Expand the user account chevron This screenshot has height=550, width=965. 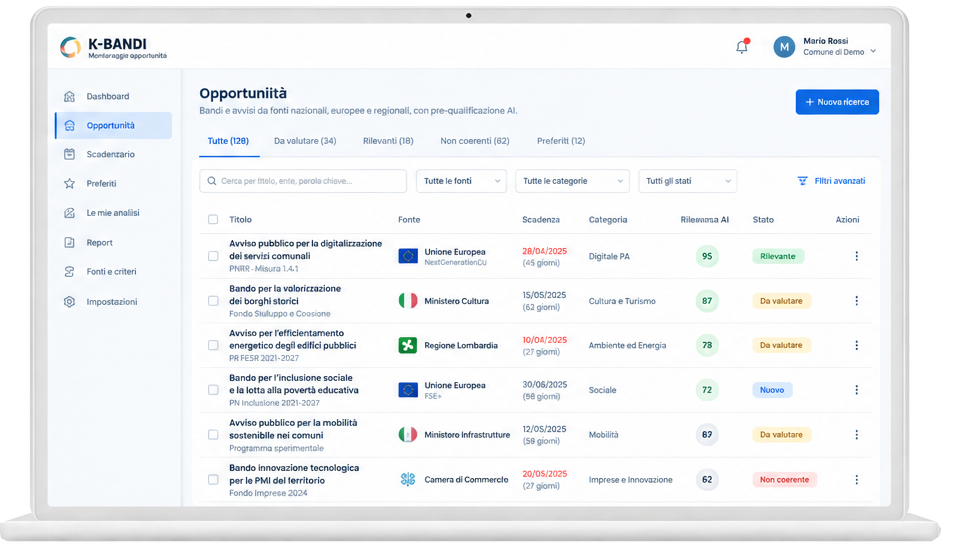coord(873,52)
